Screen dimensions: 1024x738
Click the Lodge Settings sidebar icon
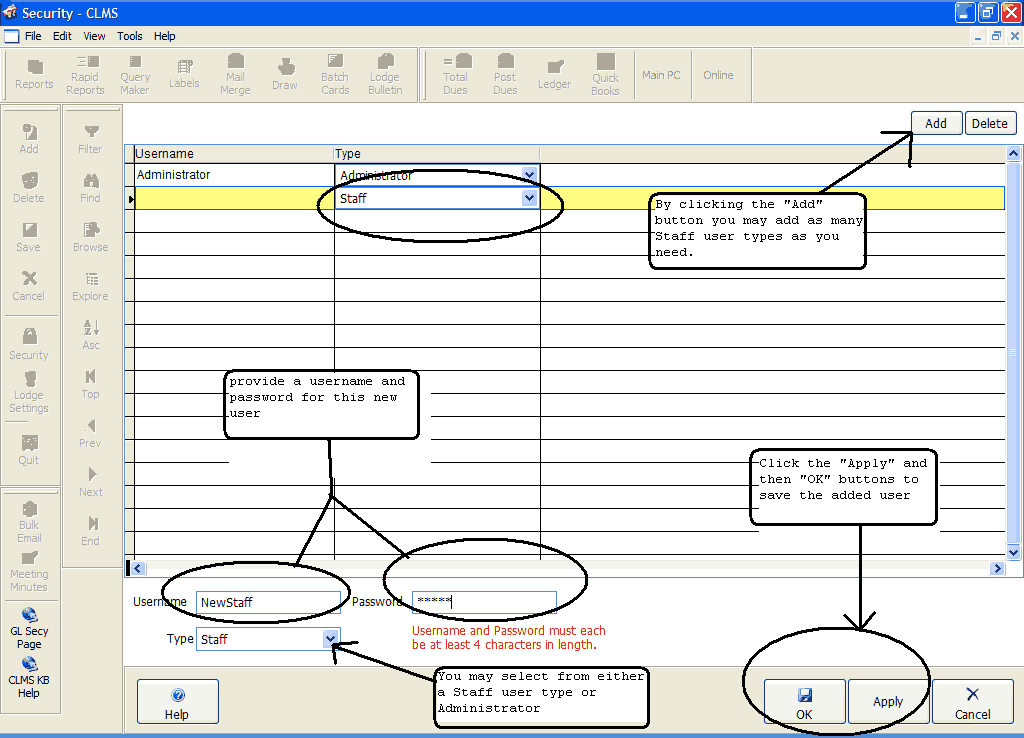click(29, 392)
